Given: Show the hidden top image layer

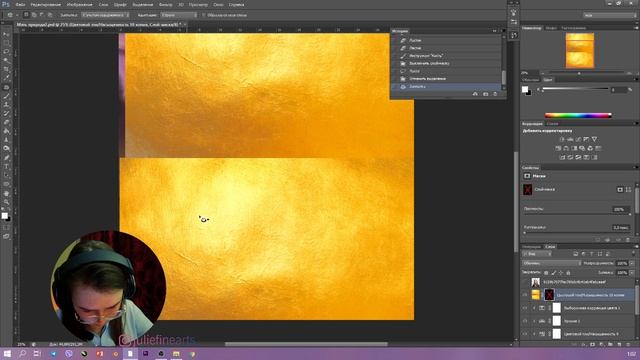Looking at the screenshot, I should [525, 282].
